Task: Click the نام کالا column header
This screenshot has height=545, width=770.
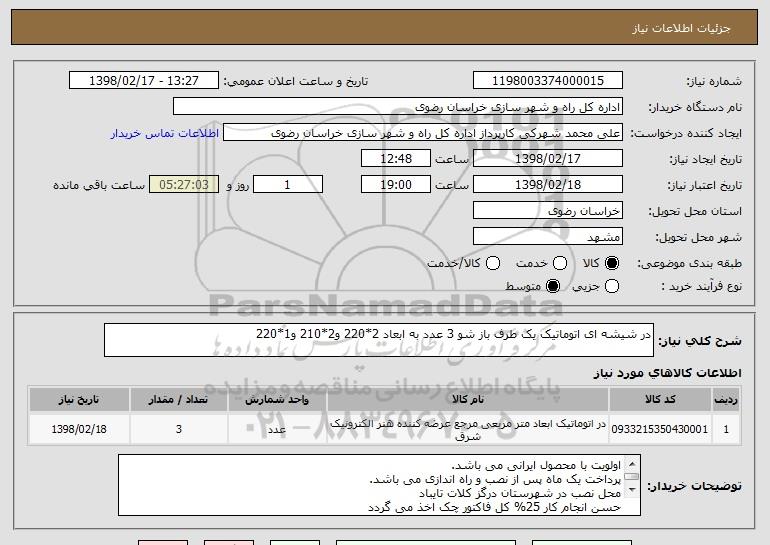Action: [468, 400]
